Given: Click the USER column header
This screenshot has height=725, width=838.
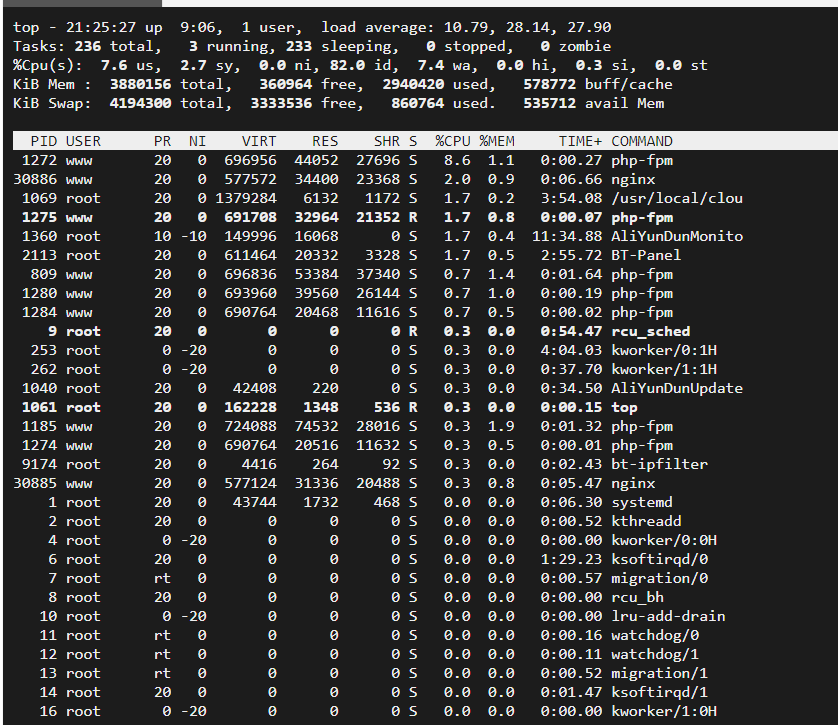Looking at the screenshot, I should point(83,141).
